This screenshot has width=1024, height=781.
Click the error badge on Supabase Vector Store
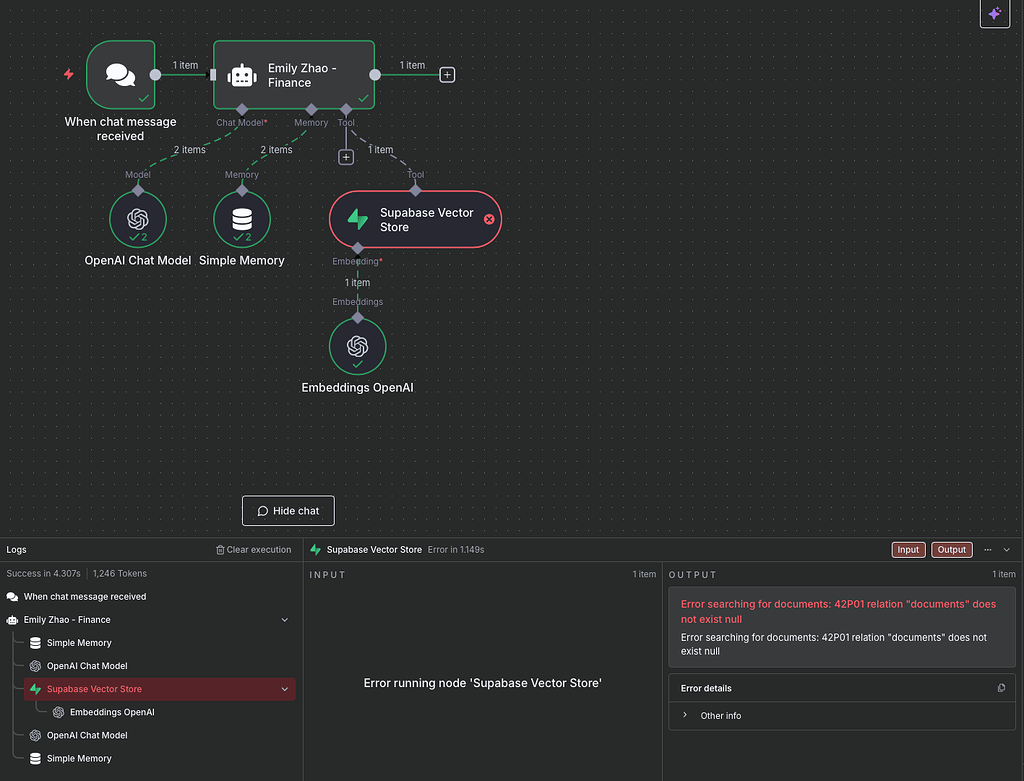pyautogui.click(x=489, y=218)
